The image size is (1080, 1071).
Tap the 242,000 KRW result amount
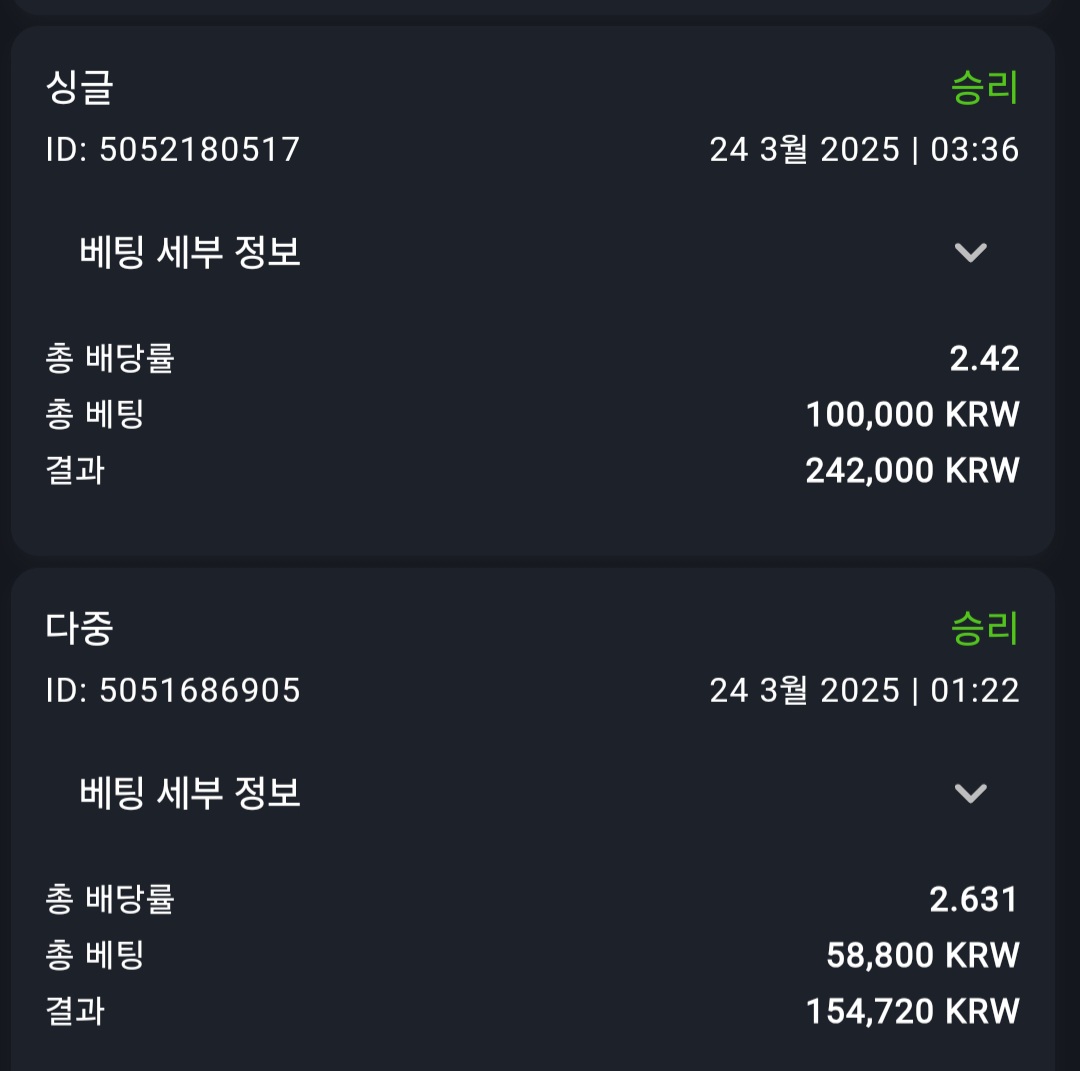(912, 470)
